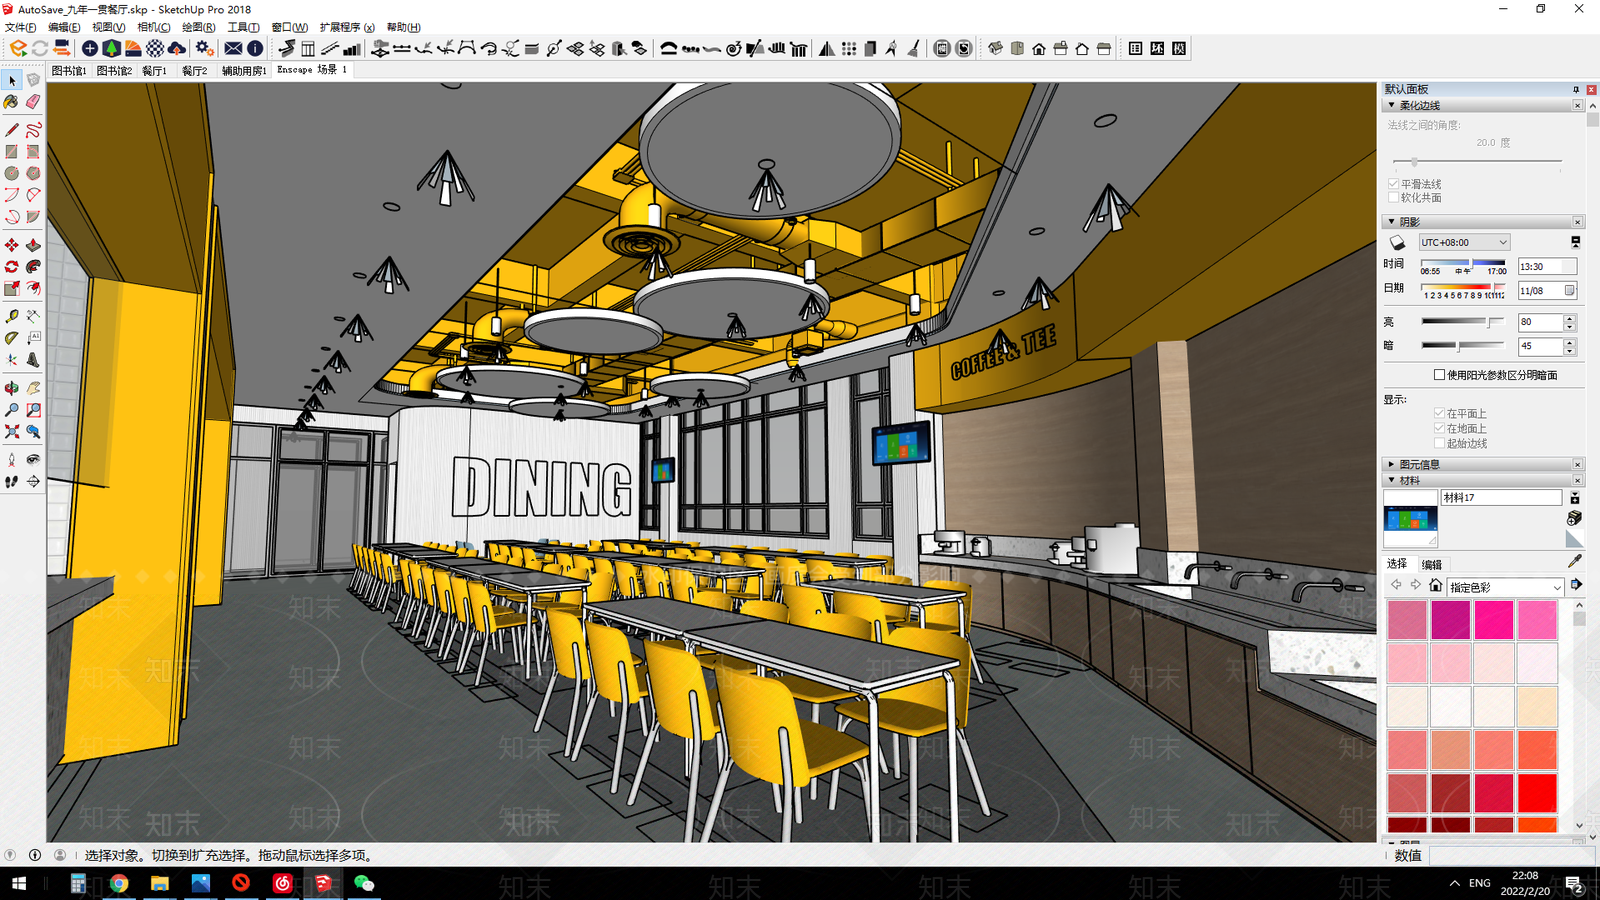1600x900 pixels.
Task: Enable 使用阳光参数区分明暗面 checkbox
Action: [1439, 375]
